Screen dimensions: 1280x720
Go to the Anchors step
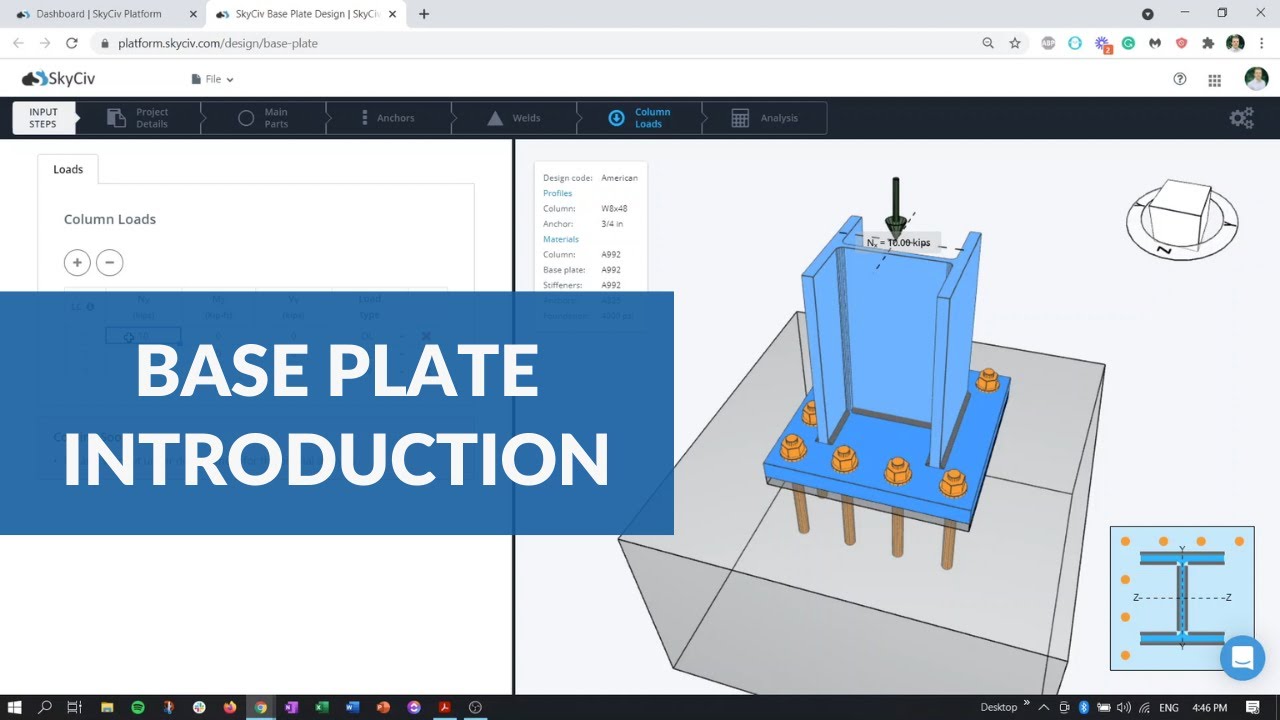click(x=389, y=118)
